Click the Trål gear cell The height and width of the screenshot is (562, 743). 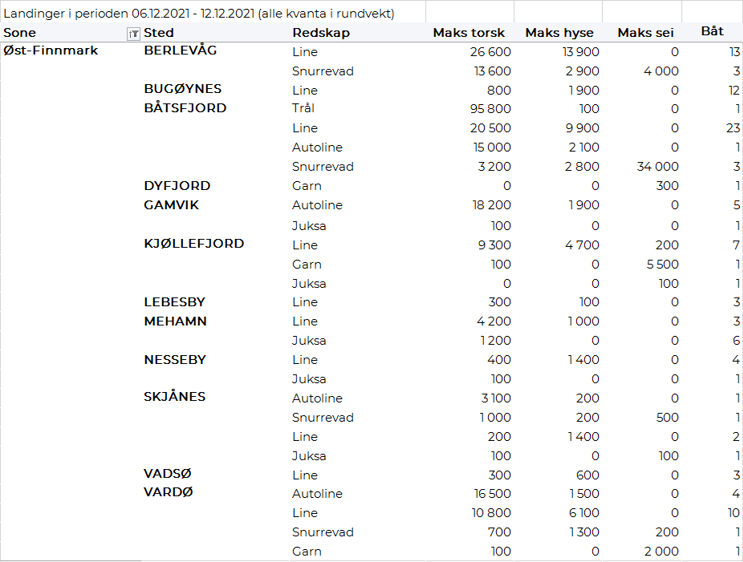click(x=303, y=109)
